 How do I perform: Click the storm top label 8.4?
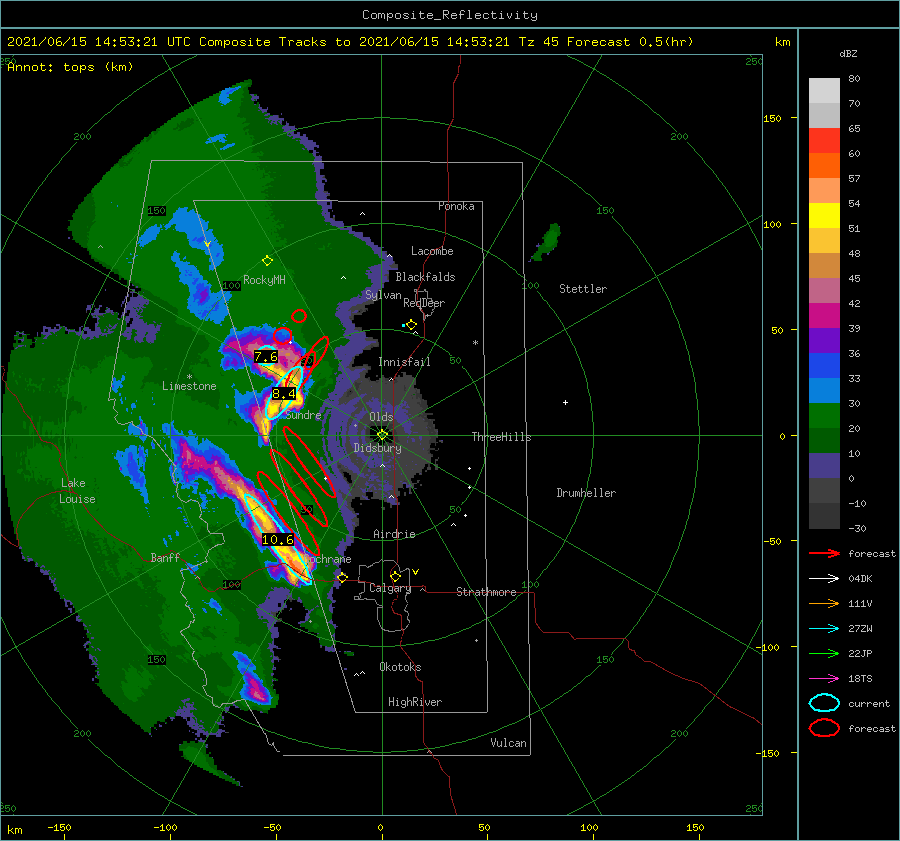click(x=284, y=393)
